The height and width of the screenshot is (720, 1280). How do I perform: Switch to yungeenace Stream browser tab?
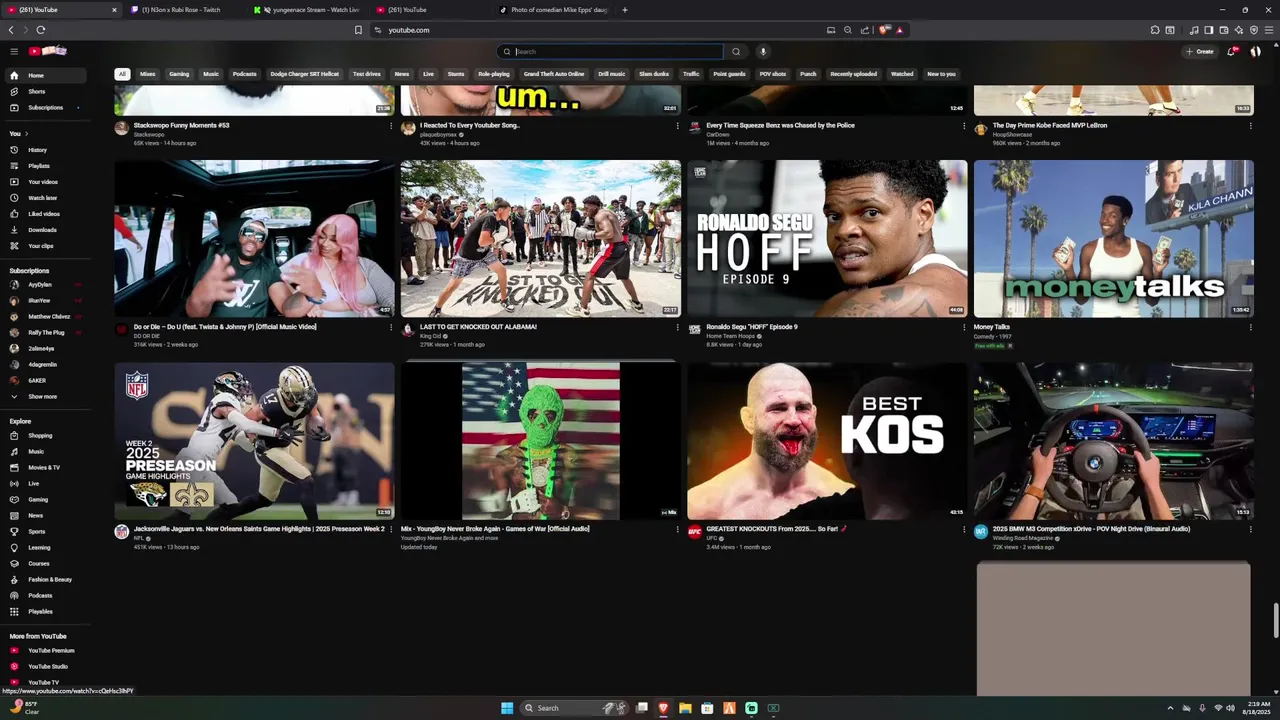(308, 10)
